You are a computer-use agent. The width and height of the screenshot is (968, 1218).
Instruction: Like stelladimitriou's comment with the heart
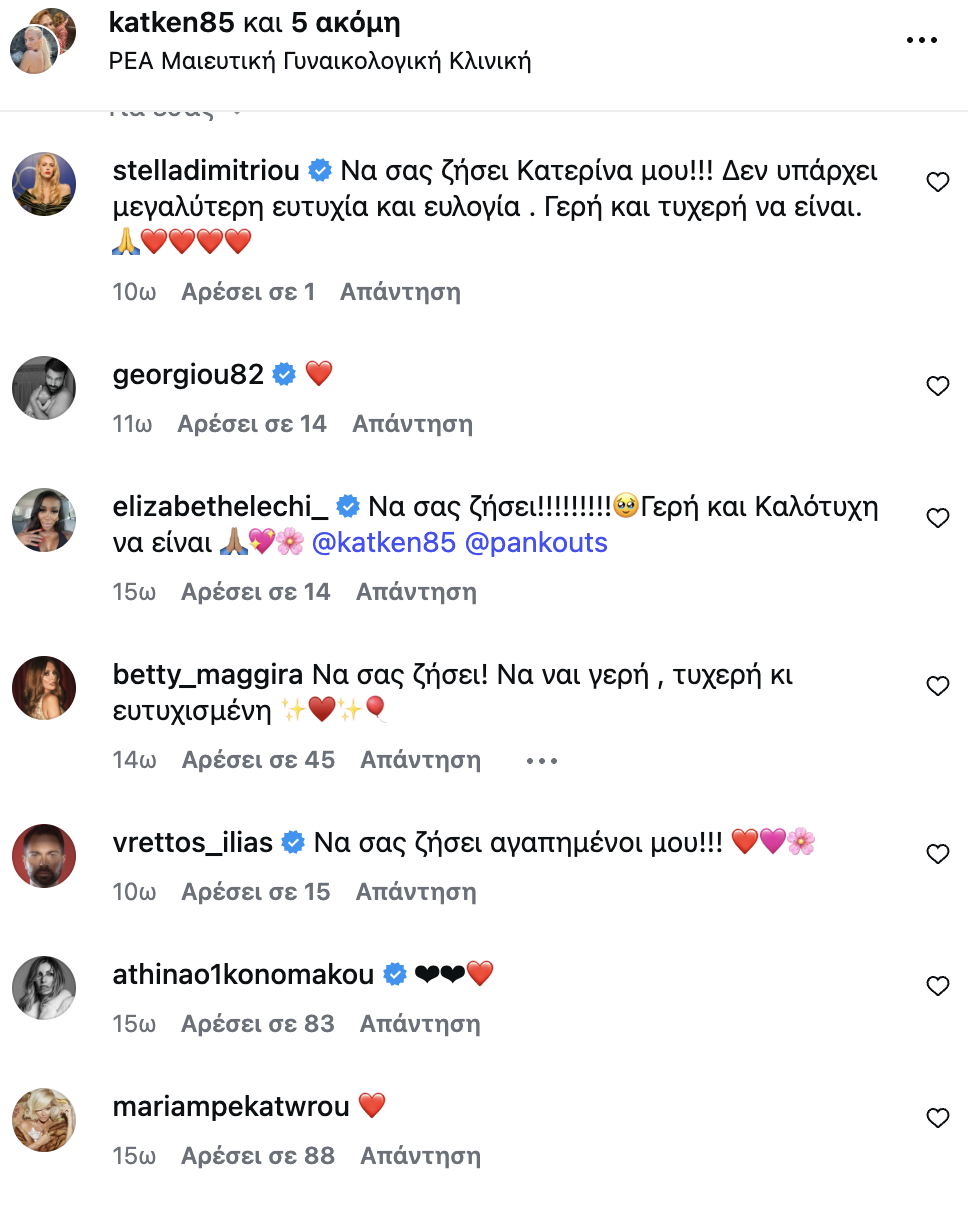[937, 182]
